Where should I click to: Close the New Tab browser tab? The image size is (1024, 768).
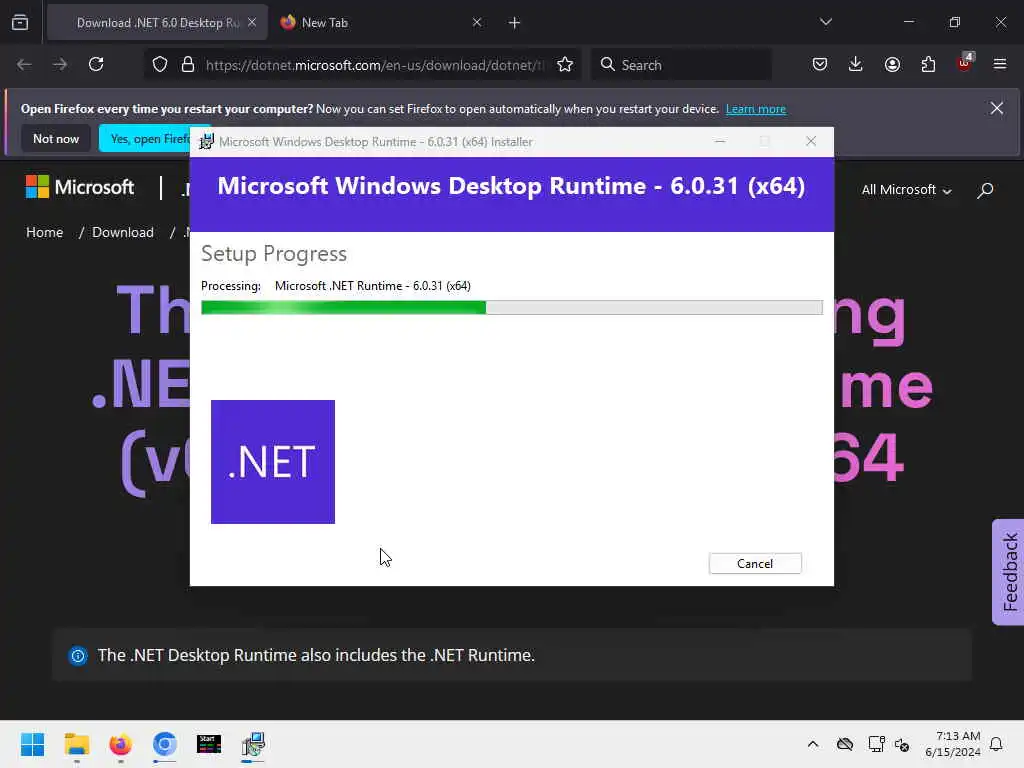[477, 23]
